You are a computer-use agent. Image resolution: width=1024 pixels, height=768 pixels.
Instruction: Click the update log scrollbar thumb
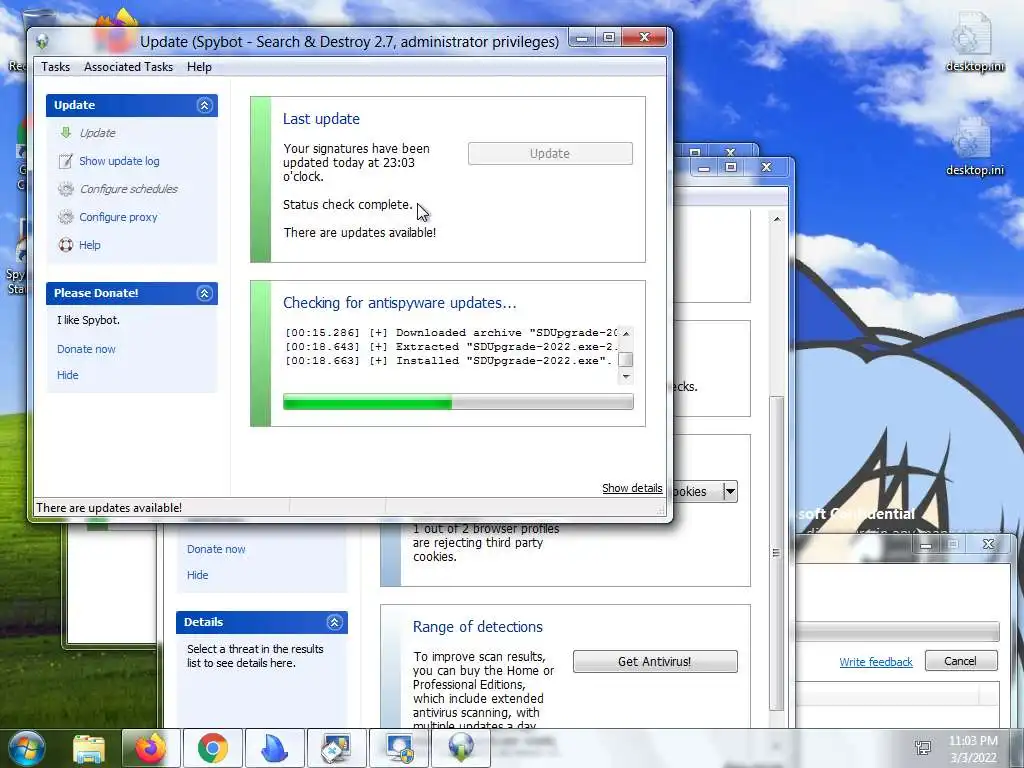626,360
